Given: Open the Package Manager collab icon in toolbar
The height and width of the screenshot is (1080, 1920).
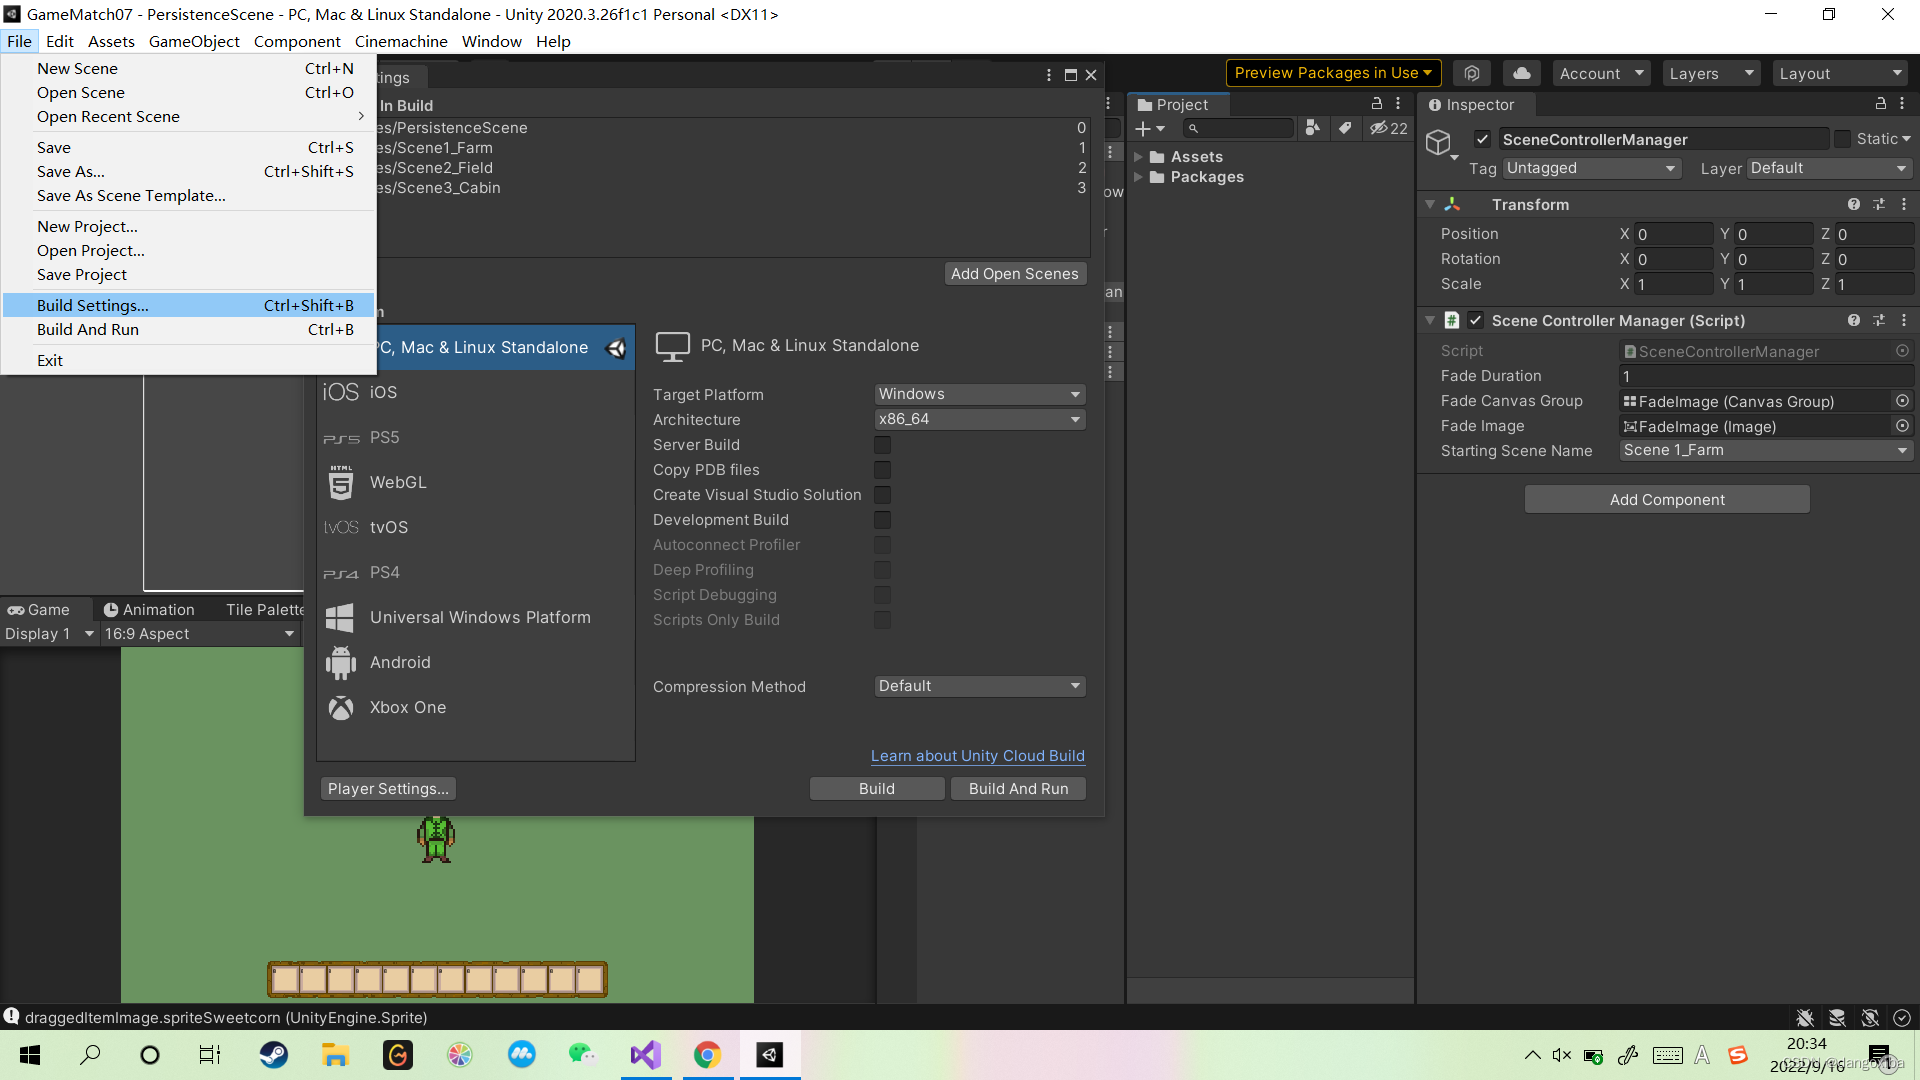Looking at the screenshot, I should tap(1472, 73).
